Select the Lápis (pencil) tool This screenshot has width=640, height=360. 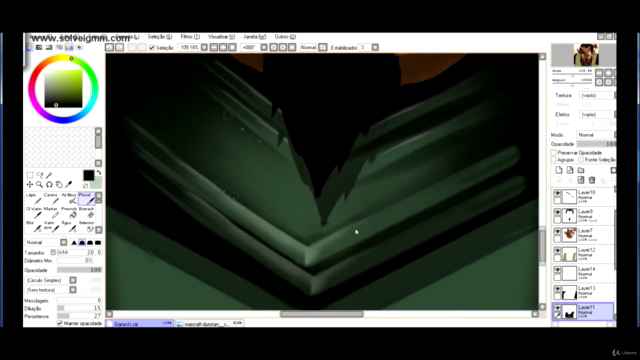coord(35,199)
